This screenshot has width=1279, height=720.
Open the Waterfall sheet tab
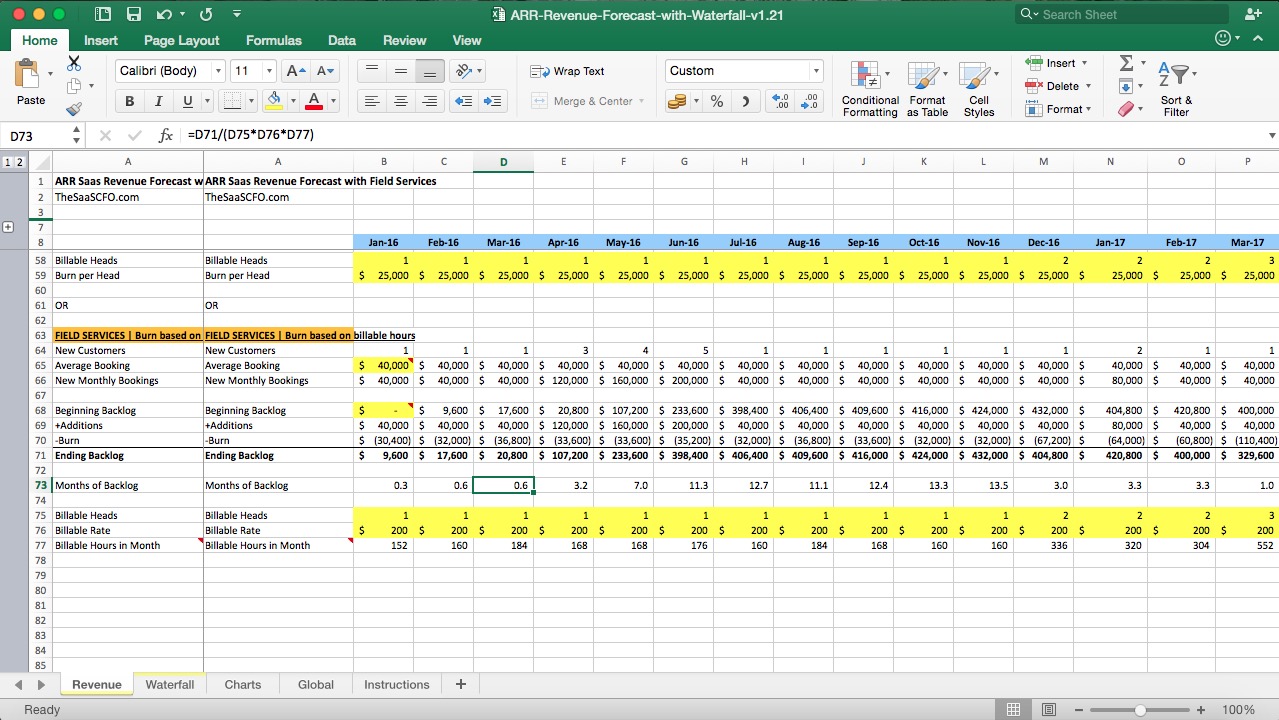169,684
